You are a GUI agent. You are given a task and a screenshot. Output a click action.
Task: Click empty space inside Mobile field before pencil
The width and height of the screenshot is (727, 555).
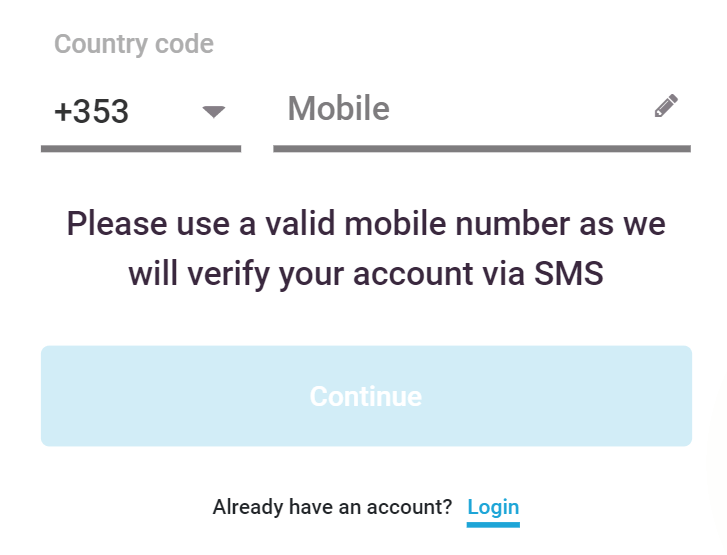pyautogui.click(x=519, y=109)
